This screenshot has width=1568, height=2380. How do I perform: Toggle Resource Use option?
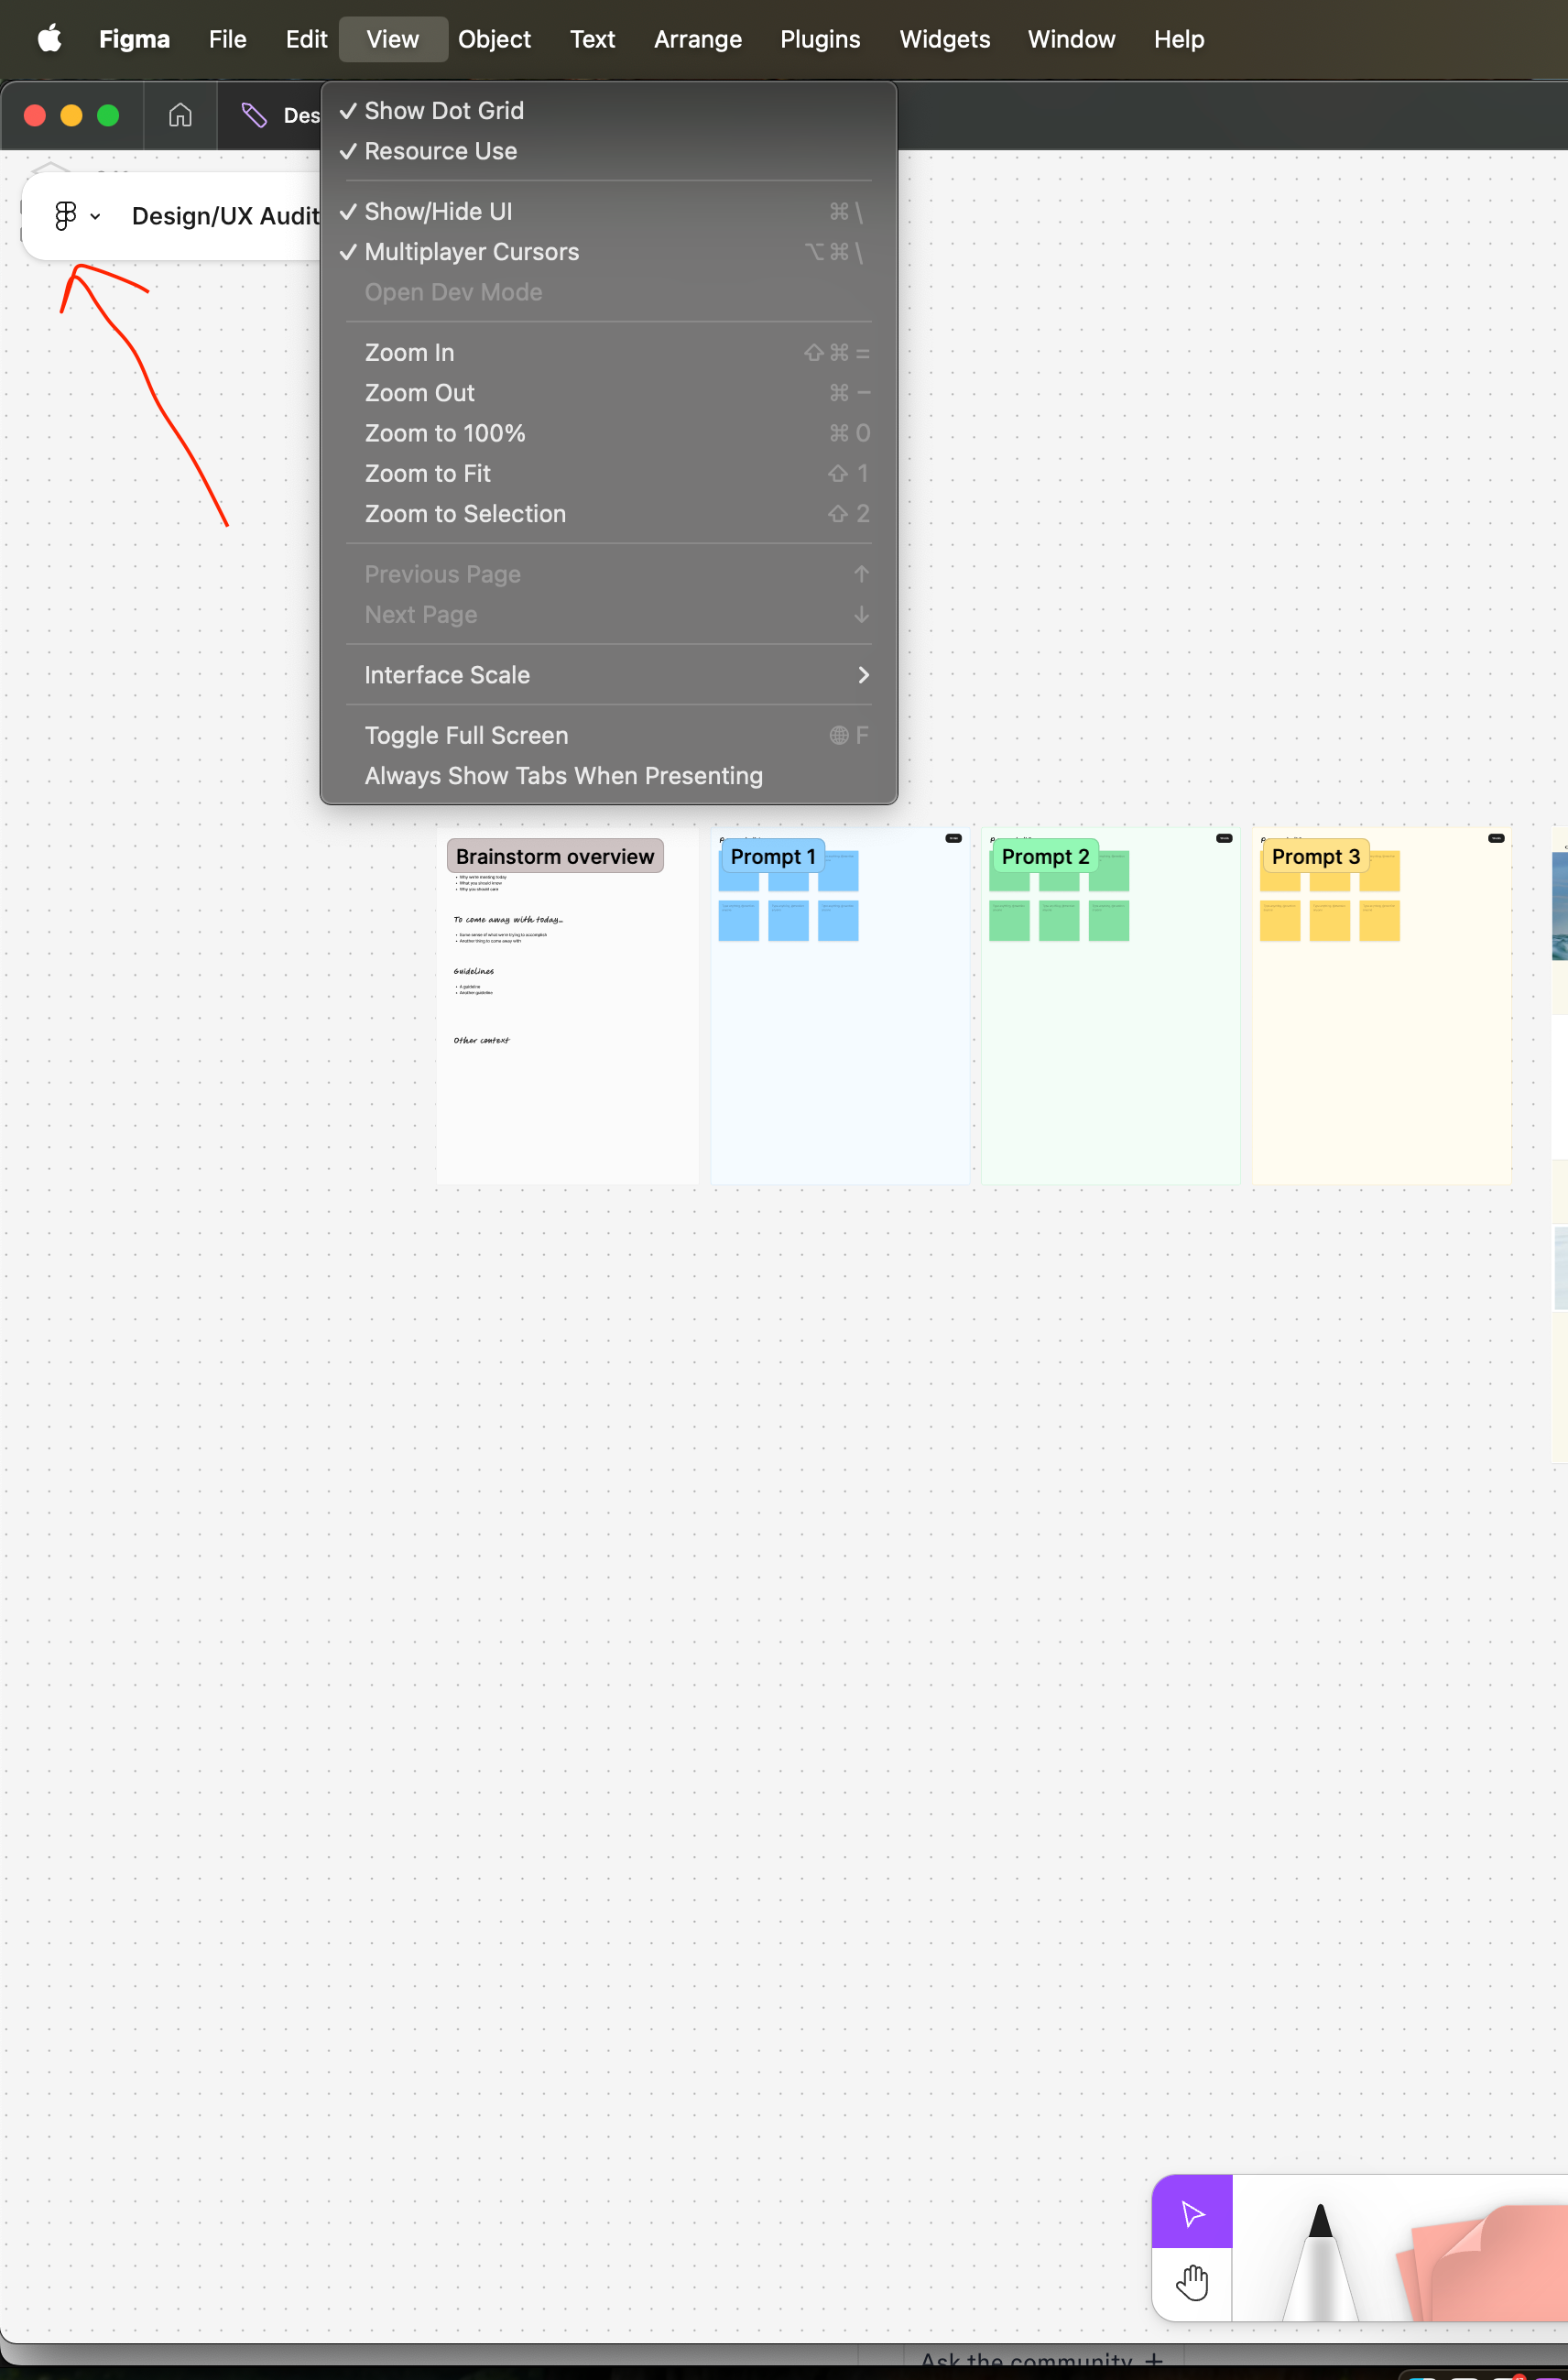(609, 151)
